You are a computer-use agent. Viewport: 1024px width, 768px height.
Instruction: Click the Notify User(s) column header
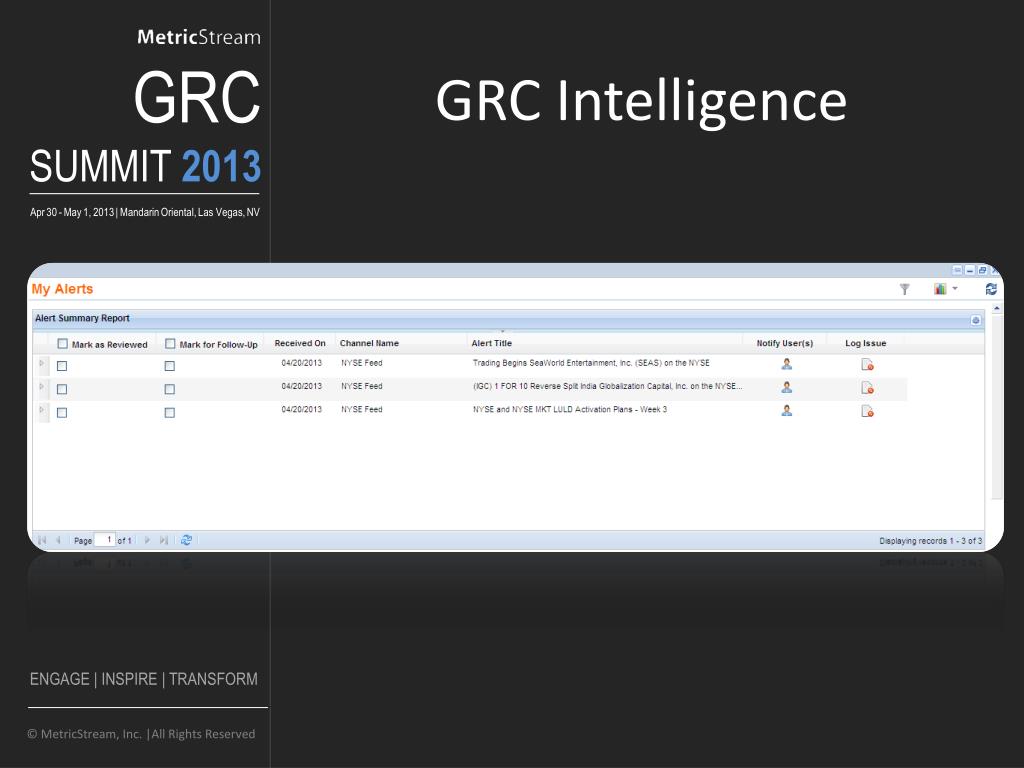(784, 343)
